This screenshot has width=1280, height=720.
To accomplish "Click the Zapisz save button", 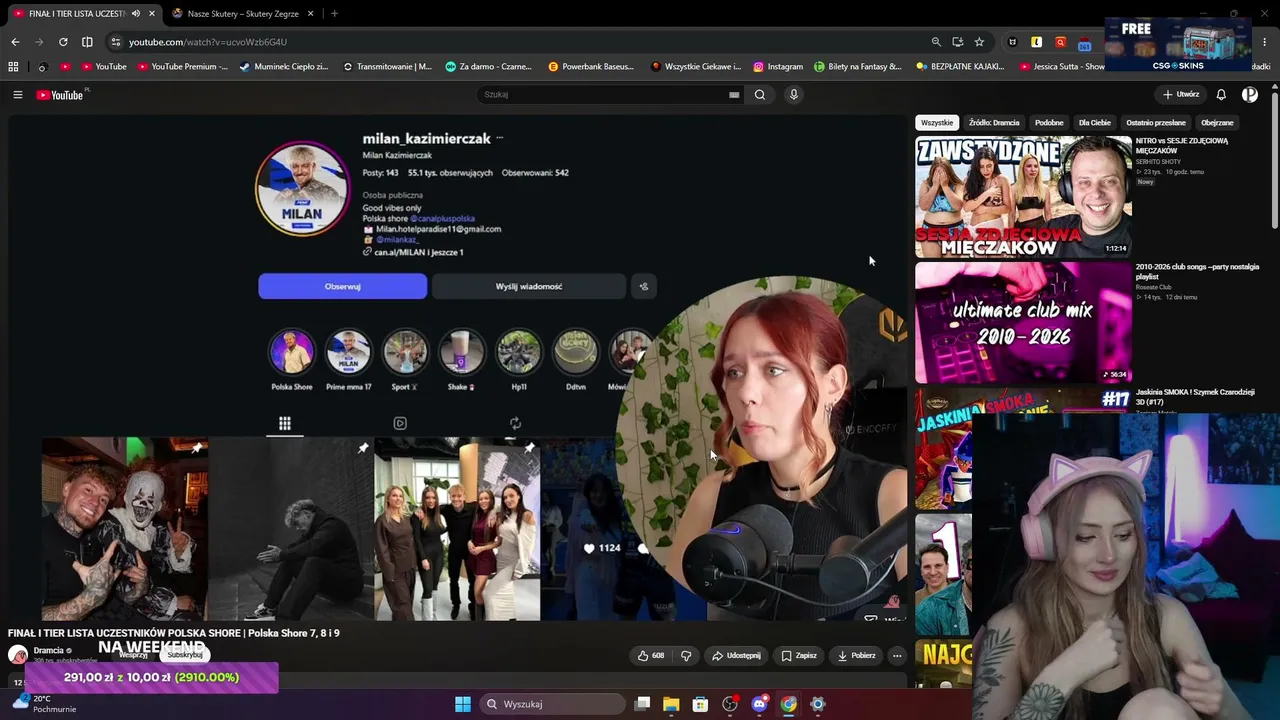I will 799,656.
